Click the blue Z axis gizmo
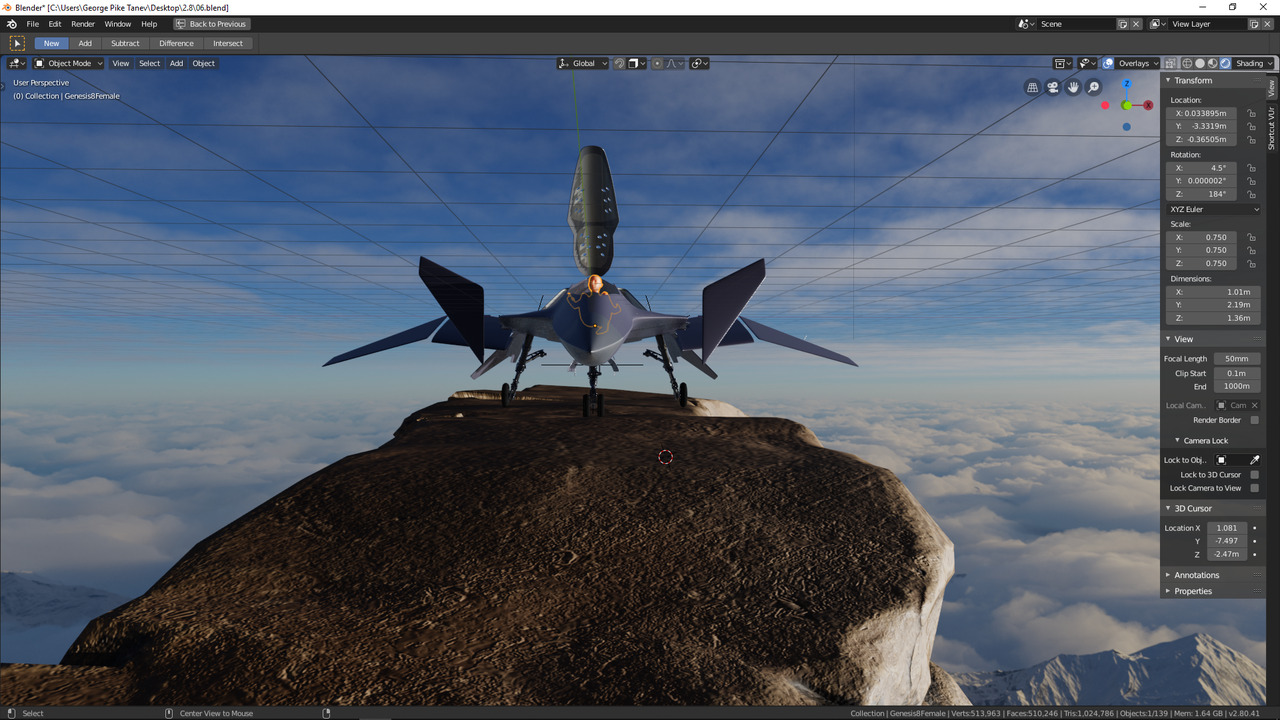Viewport: 1280px width, 720px height. pyautogui.click(x=1126, y=85)
